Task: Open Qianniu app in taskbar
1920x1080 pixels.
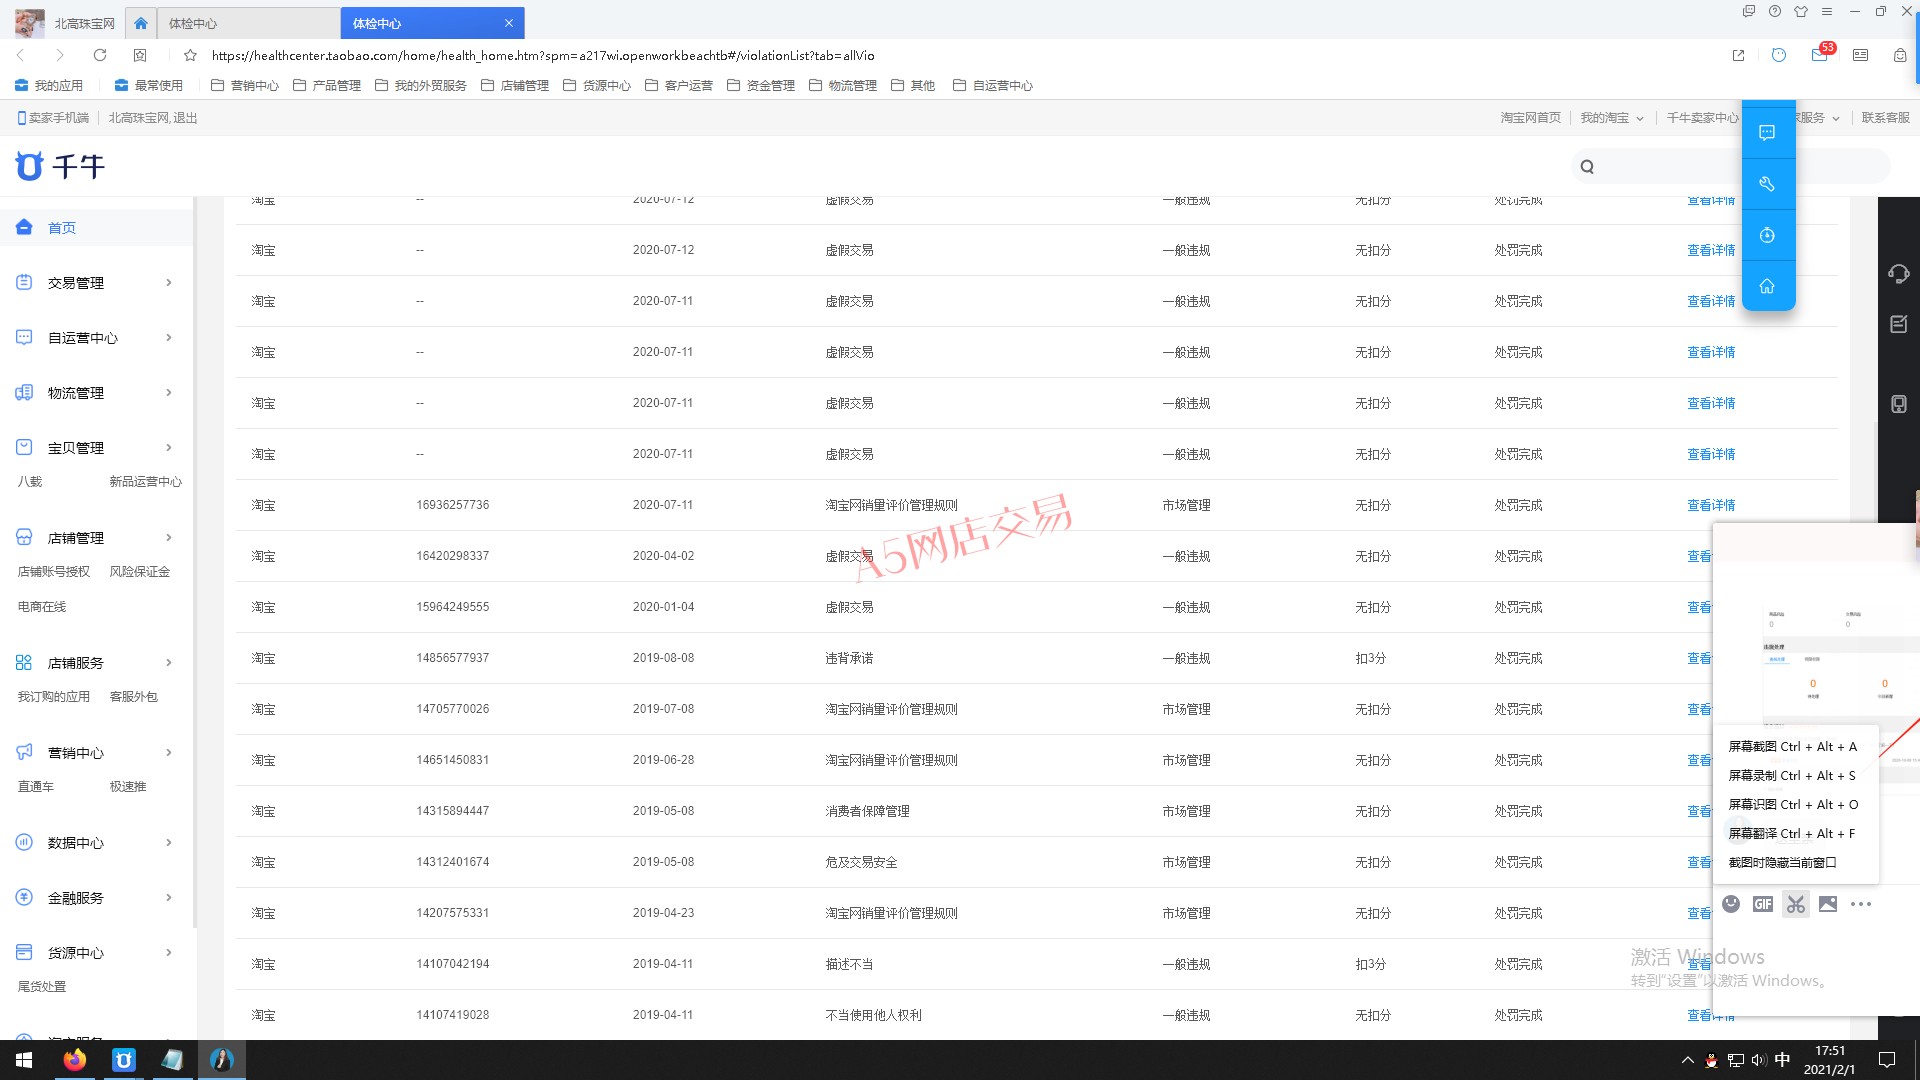Action: pyautogui.click(x=123, y=1060)
